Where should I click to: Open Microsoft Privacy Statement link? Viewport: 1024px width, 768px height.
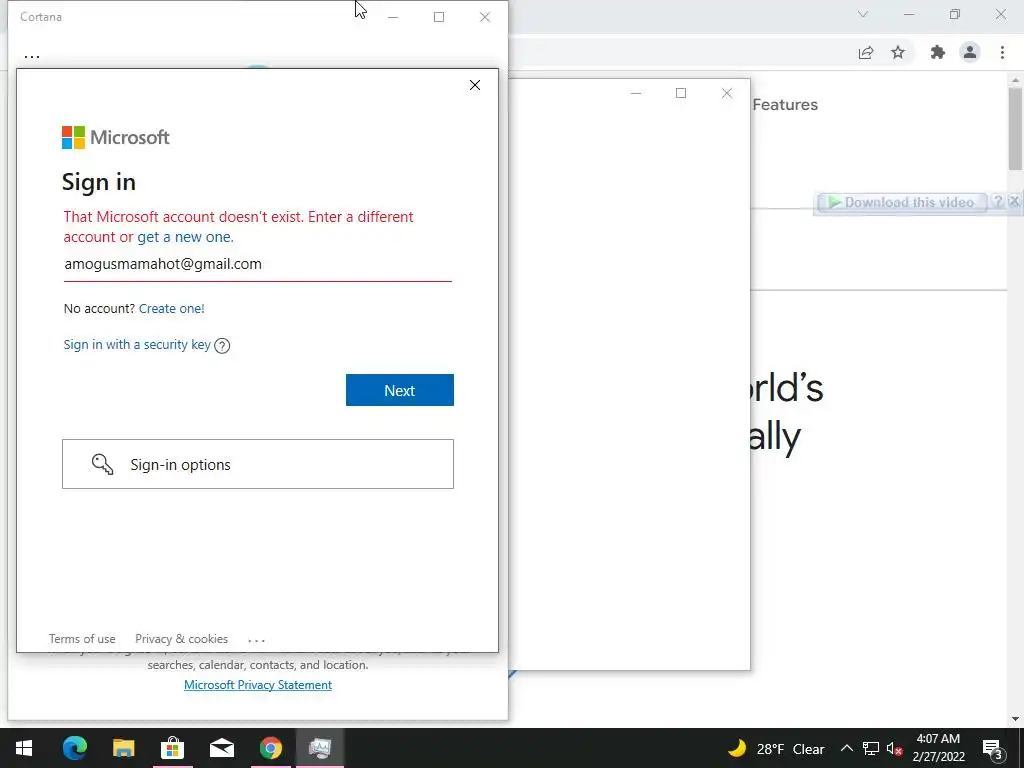[258, 684]
